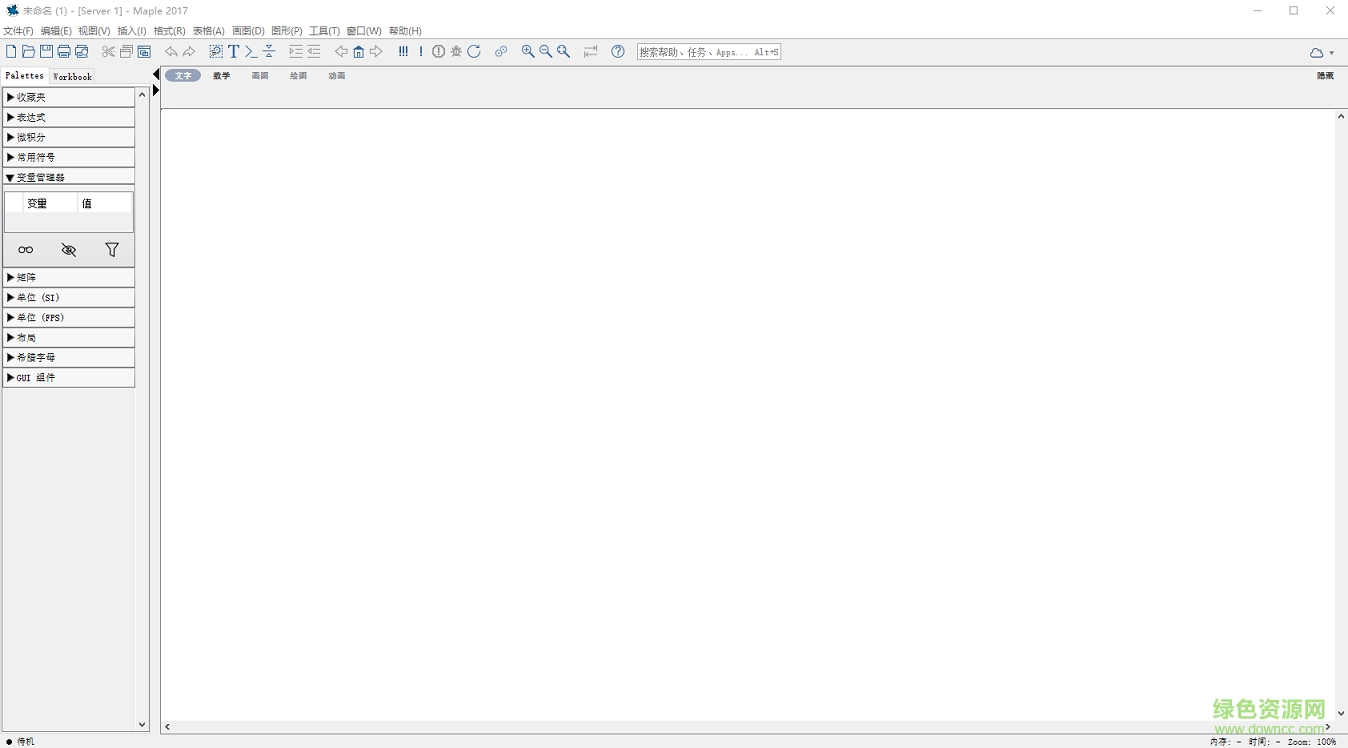Viewport: 1348px width, 748px height.
Task: Redo the last action
Action: point(189,52)
